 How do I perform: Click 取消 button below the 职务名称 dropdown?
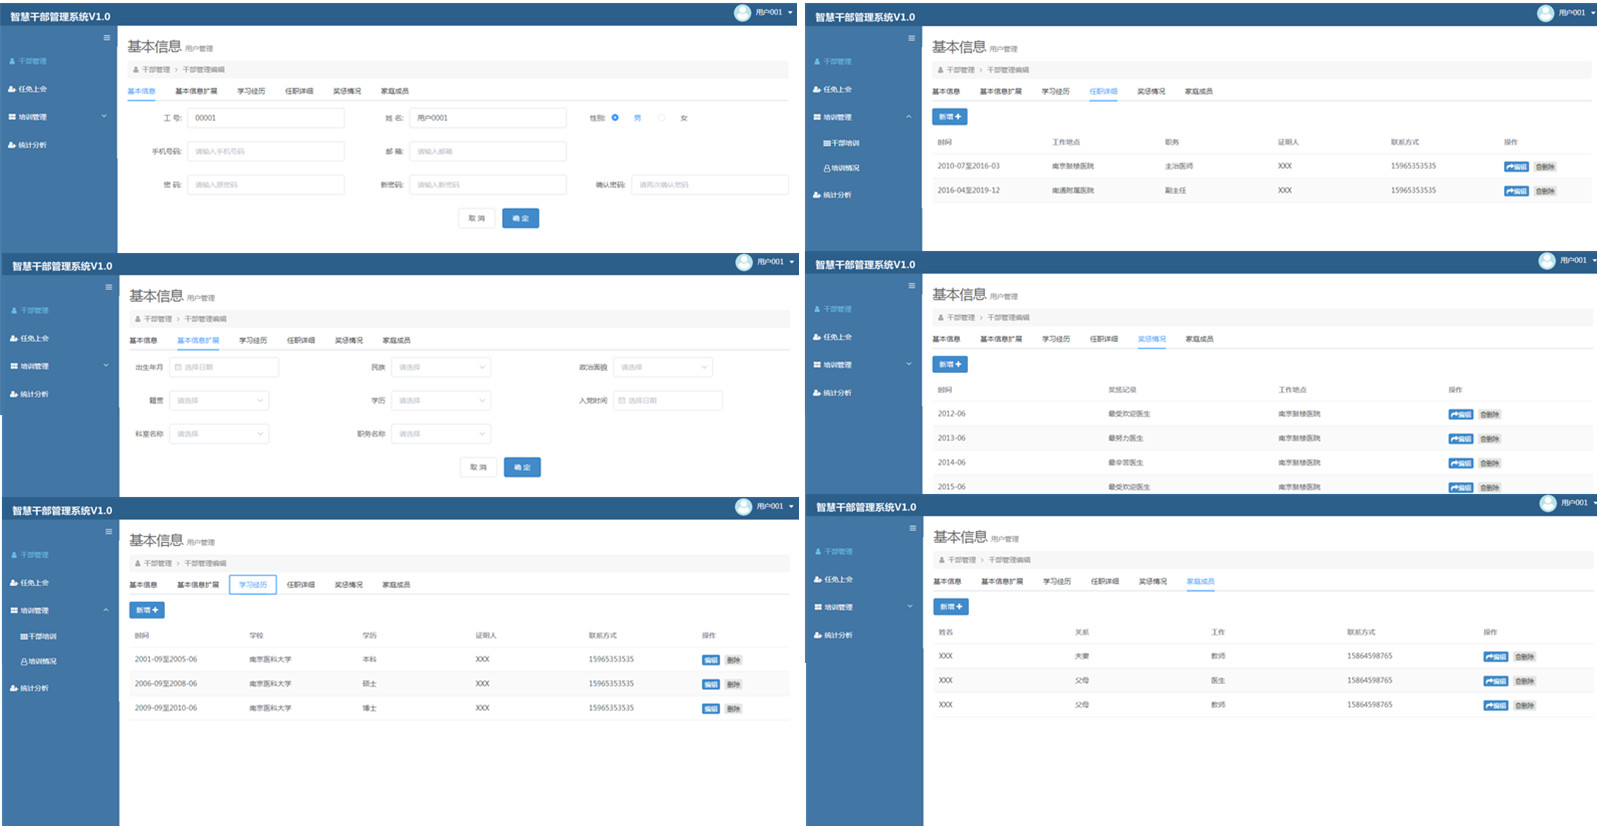pos(478,467)
